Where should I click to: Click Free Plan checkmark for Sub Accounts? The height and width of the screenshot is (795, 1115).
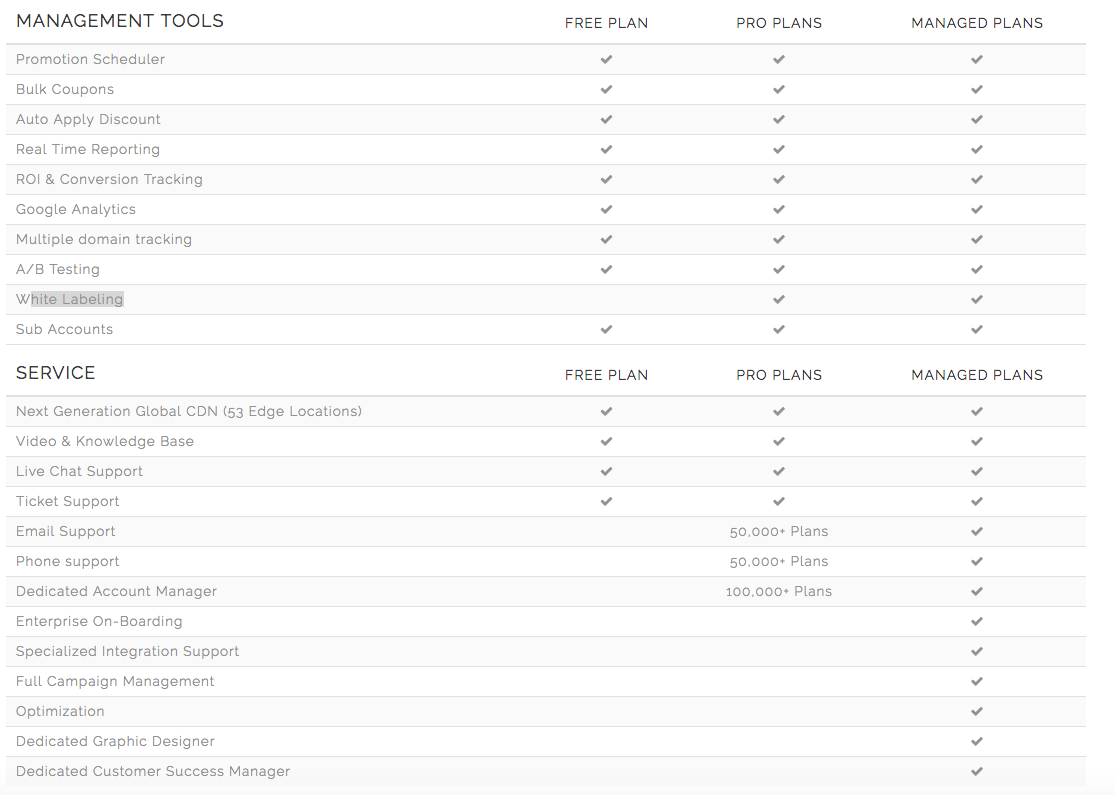pos(606,329)
